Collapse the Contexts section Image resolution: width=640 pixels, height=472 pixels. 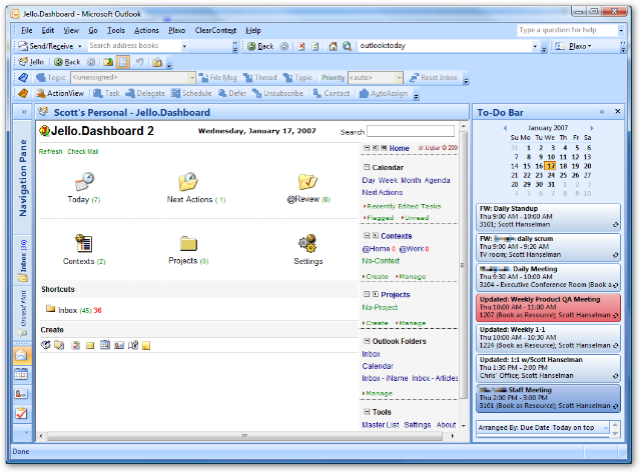click(367, 236)
